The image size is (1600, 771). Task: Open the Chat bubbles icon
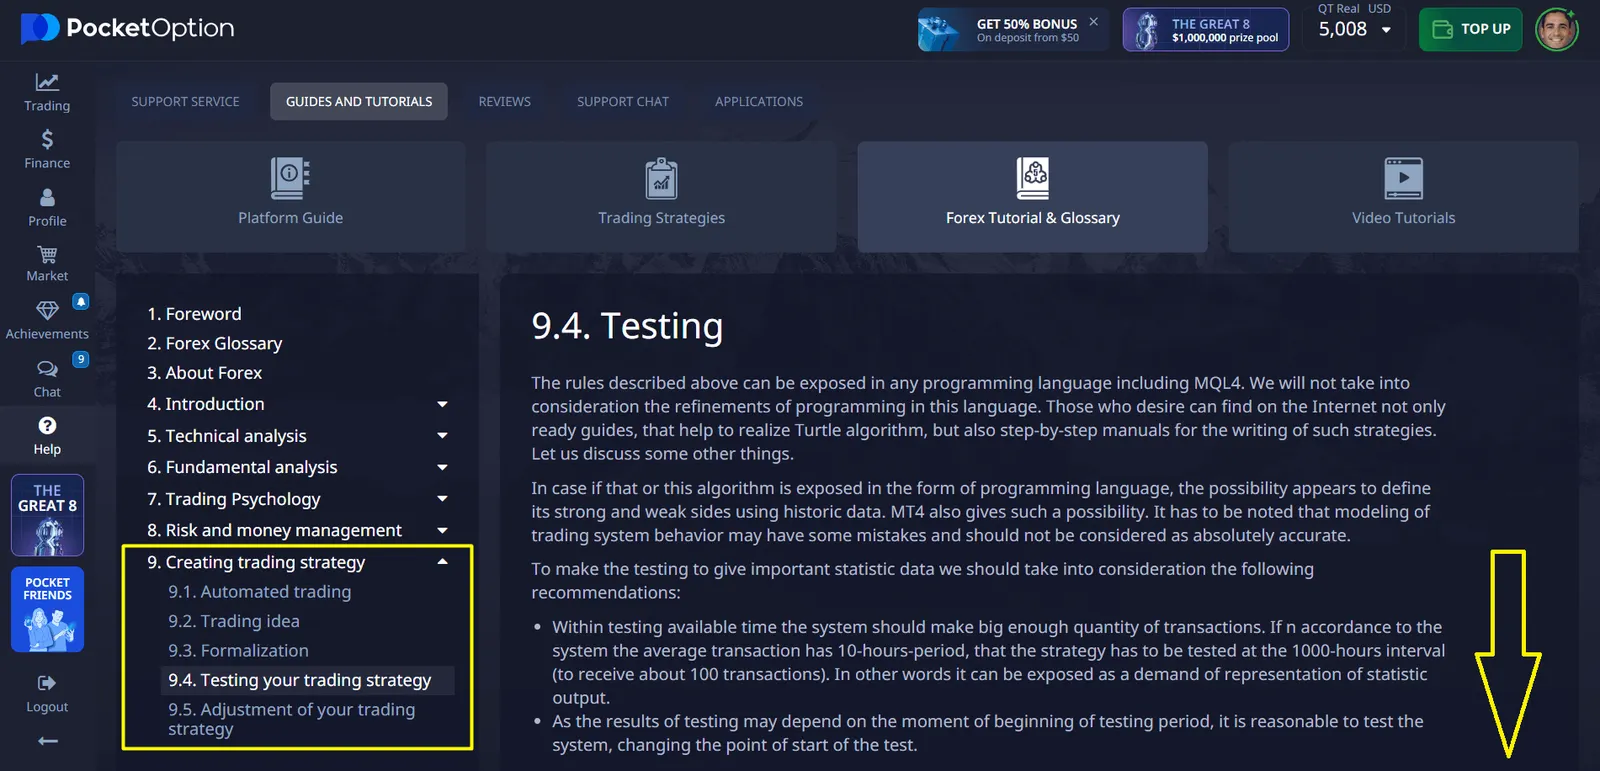point(47,369)
